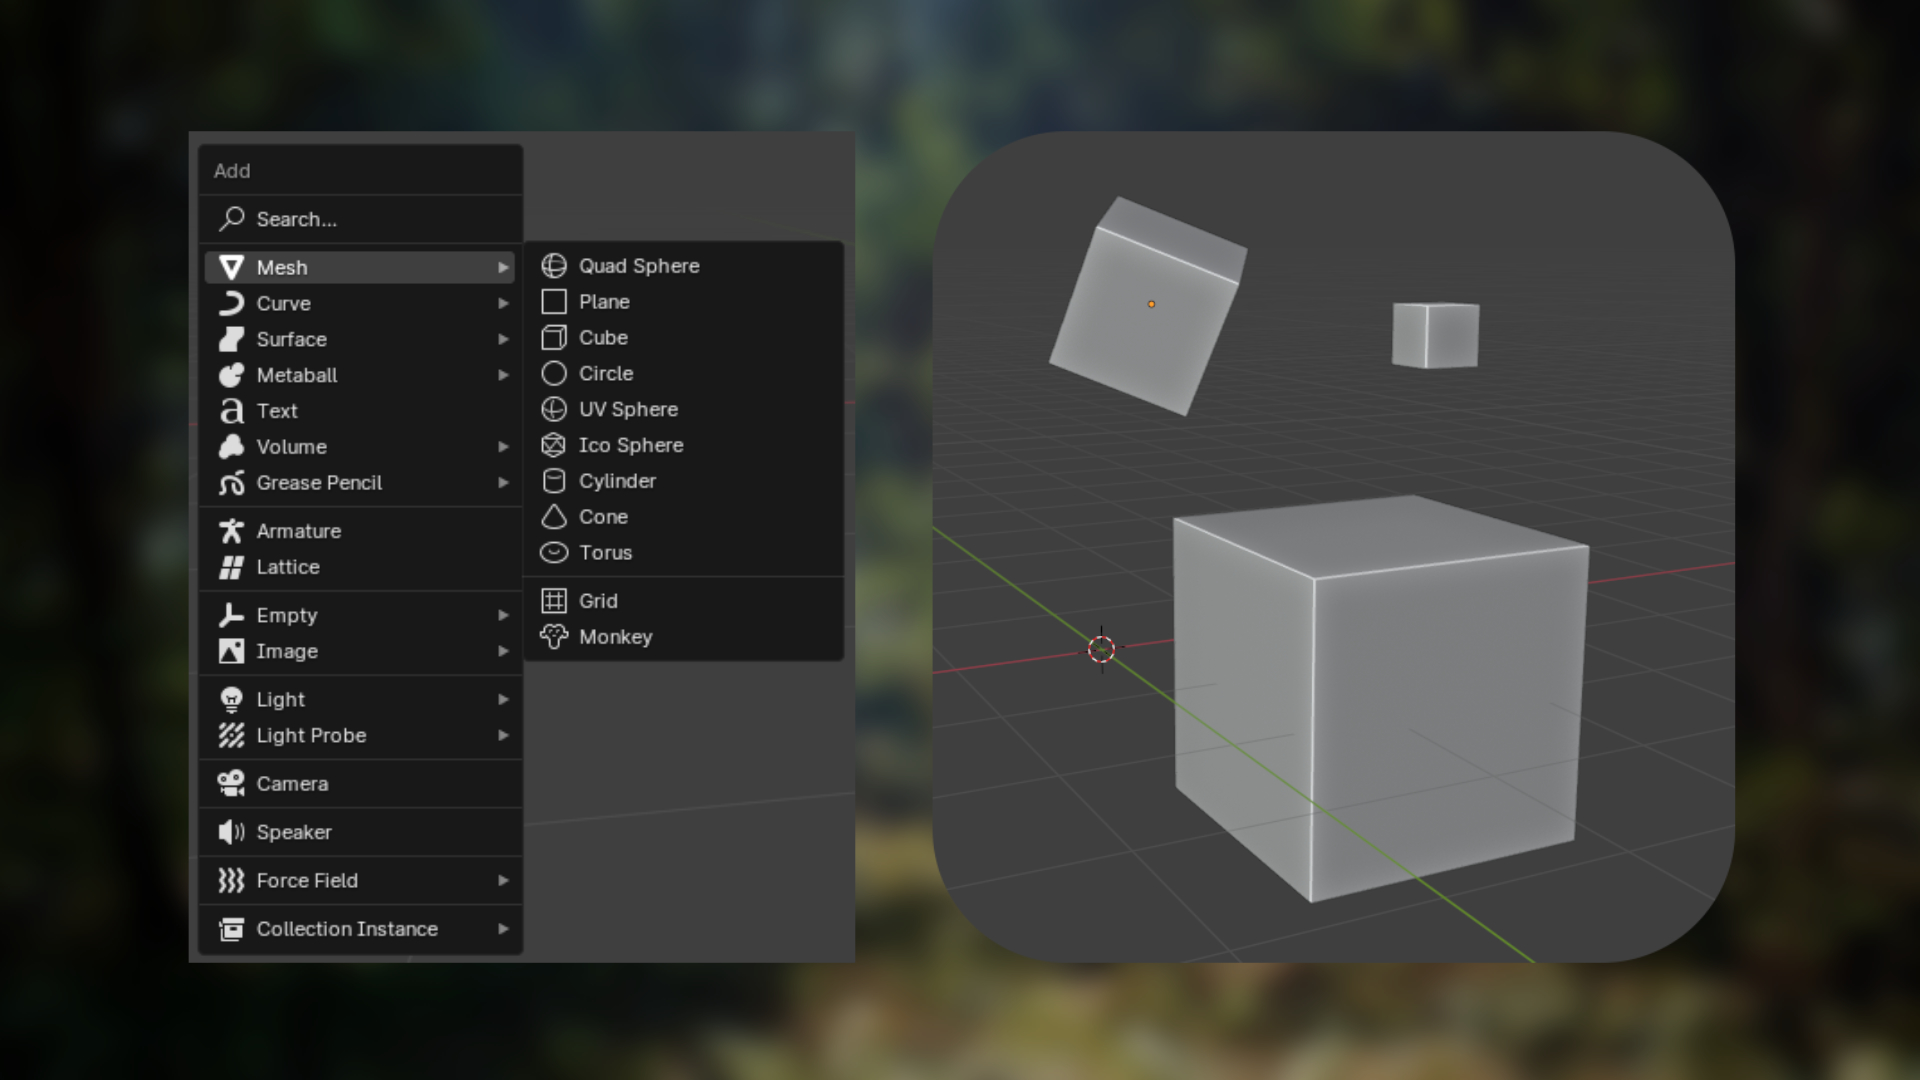
Task: Click the Cube mesh icon
Action: pyautogui.click(x=554, y=338)
